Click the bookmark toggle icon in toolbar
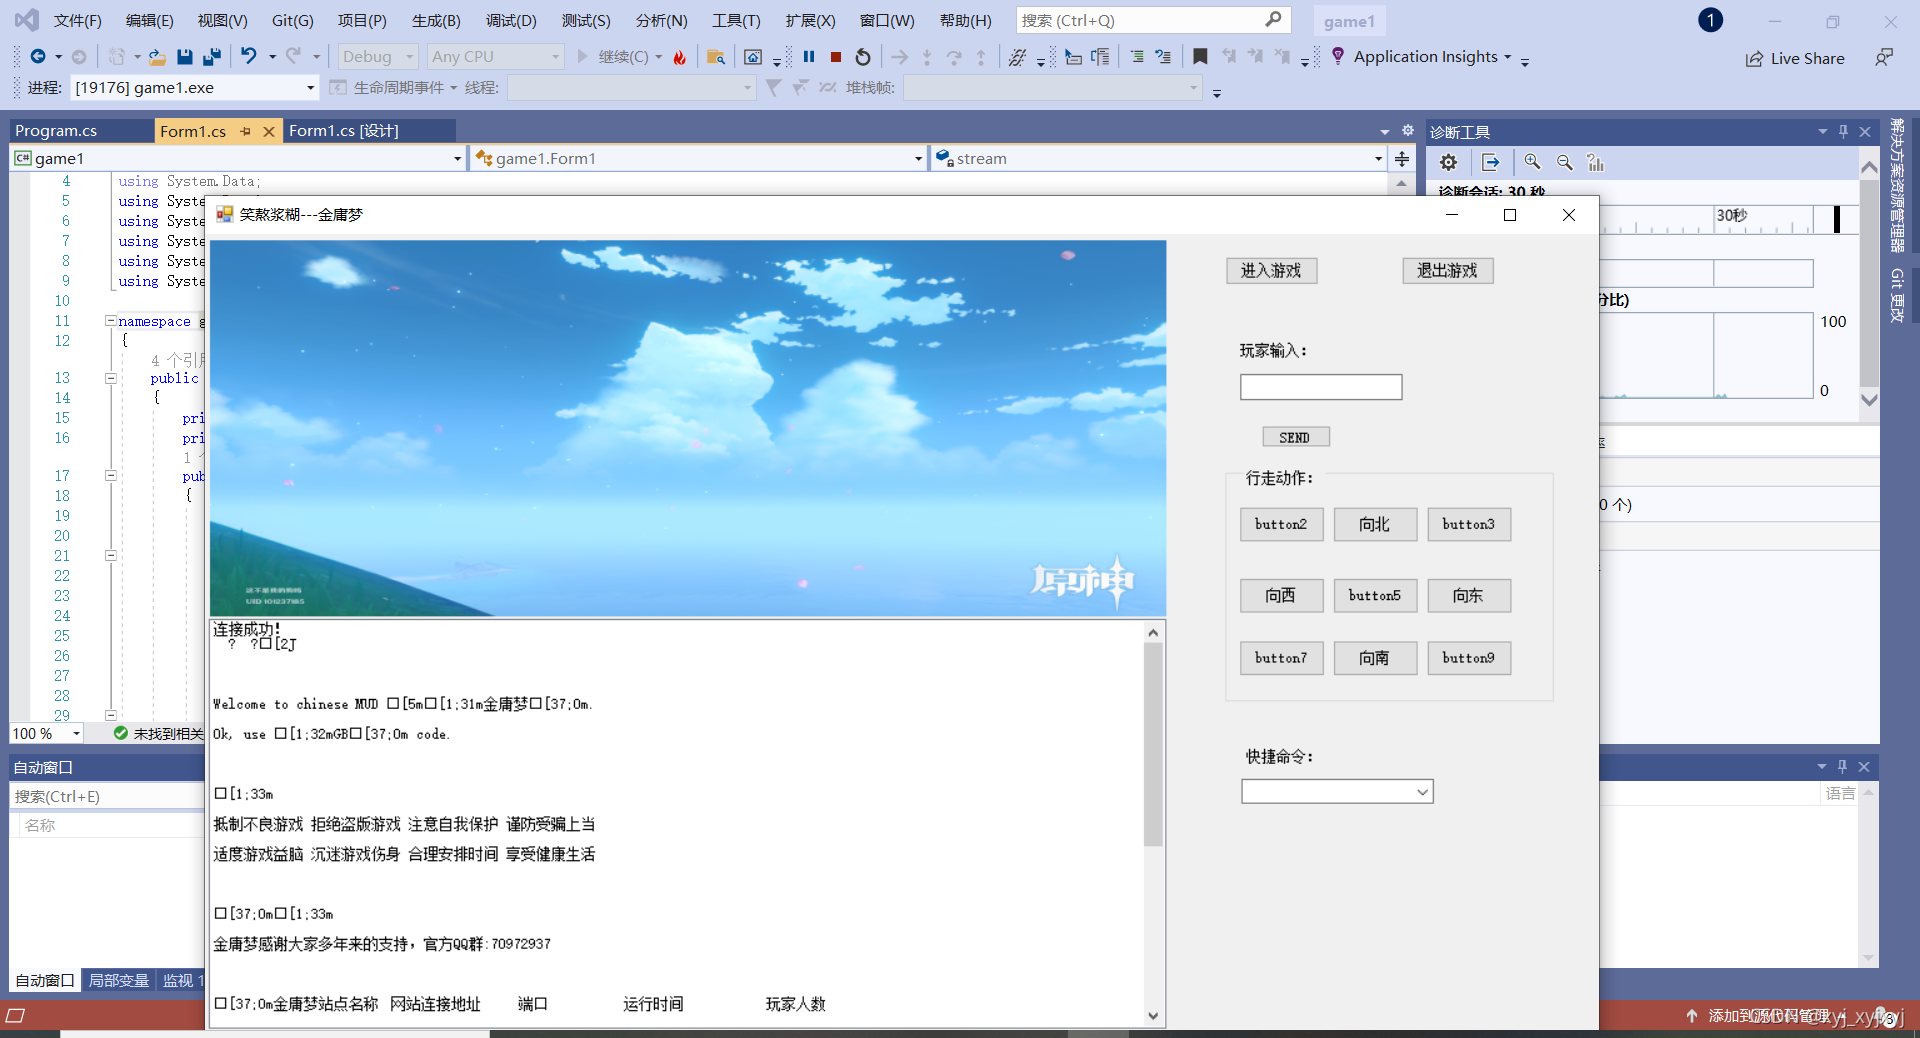Screen dimensions: 1920x1038 click(1200, 57)
